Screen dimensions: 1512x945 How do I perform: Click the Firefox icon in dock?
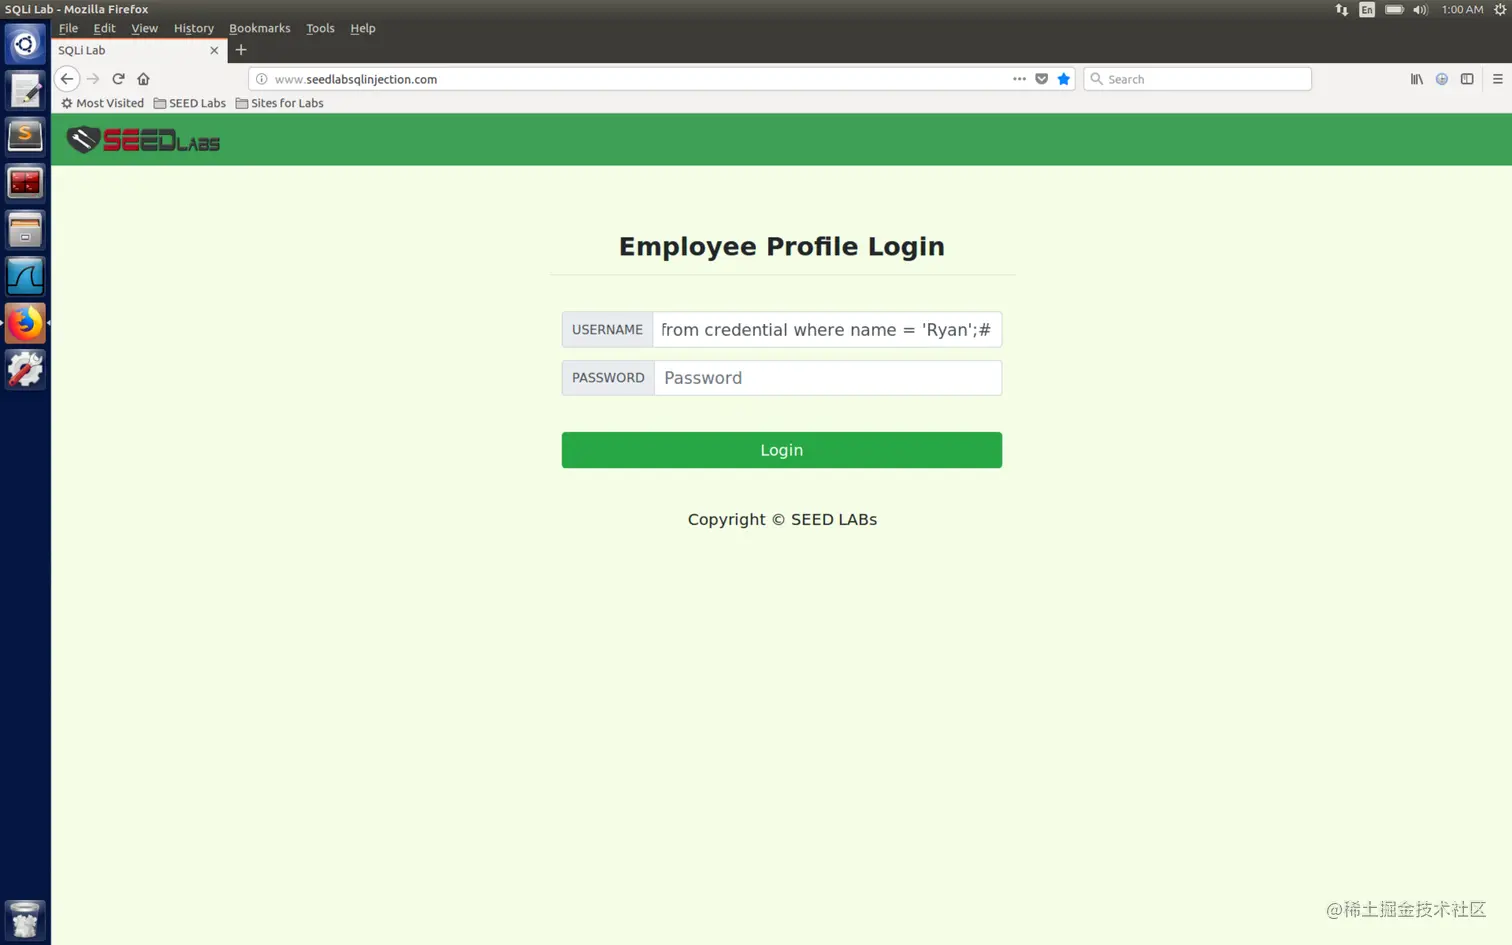click(x=25, y=323)
